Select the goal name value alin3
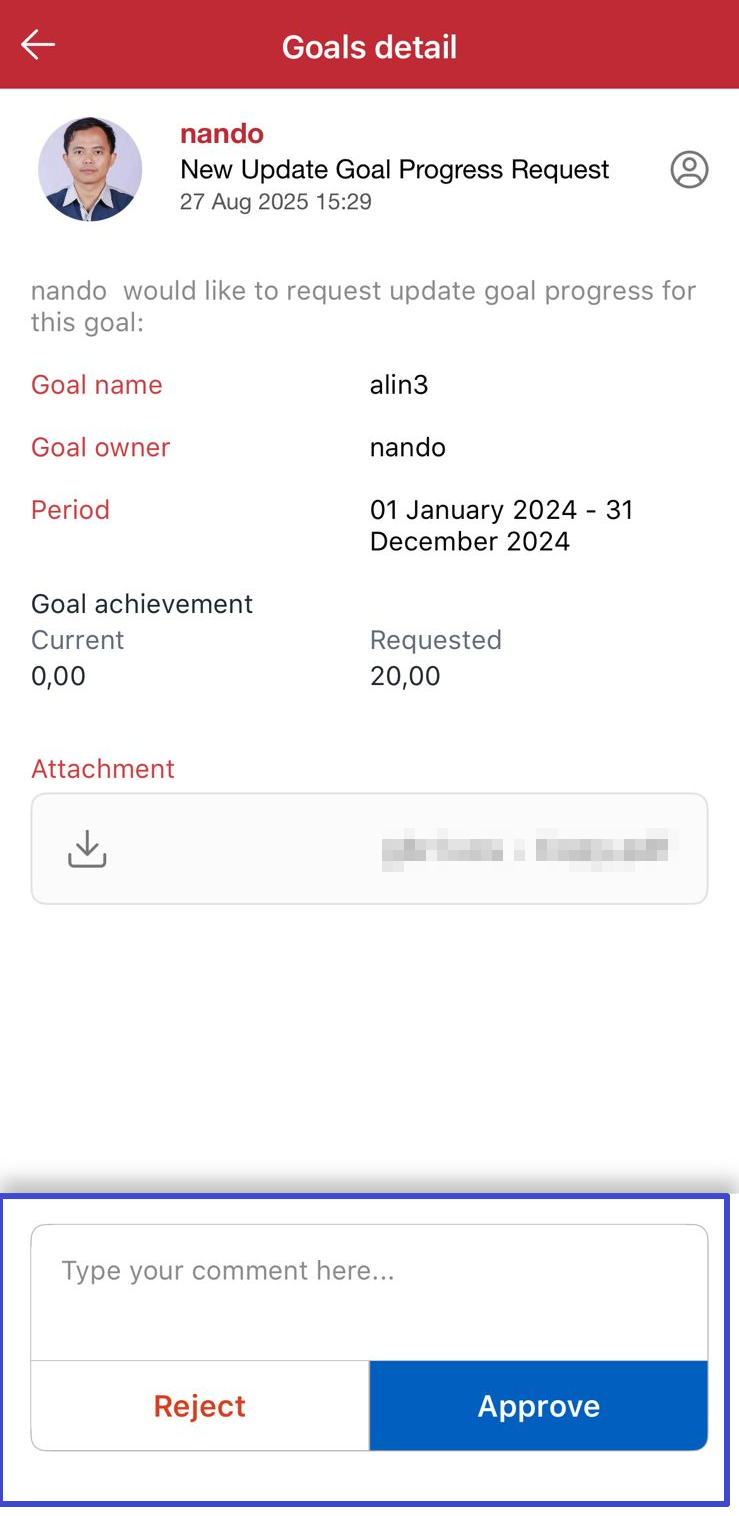 (399, 385)
